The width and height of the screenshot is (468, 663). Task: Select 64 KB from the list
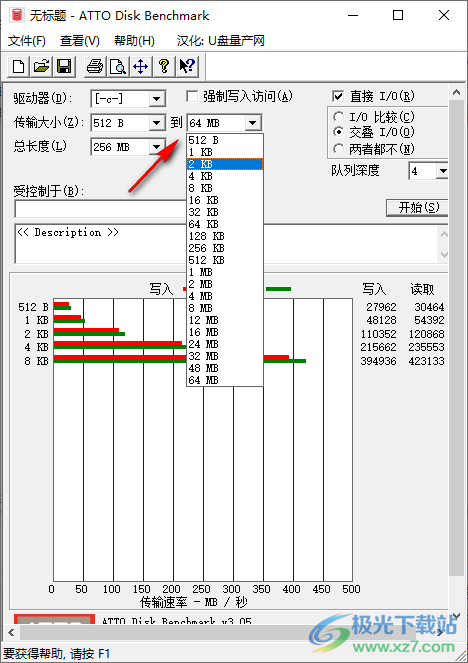[x=225, y=224]
